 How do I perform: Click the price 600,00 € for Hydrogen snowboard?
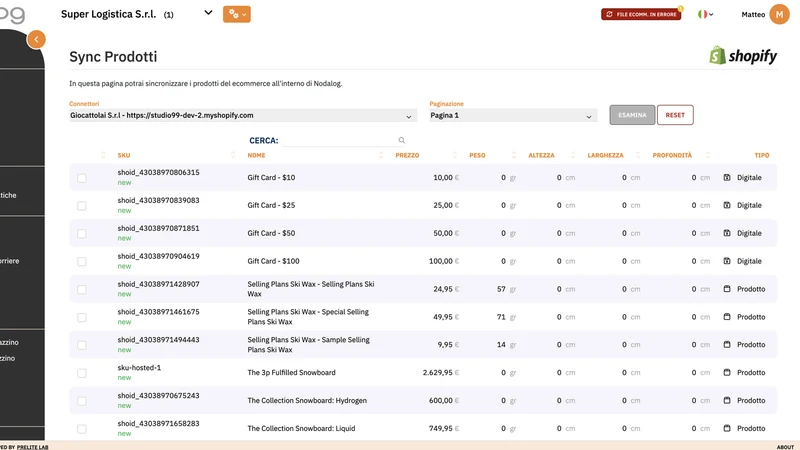point(444,401)
